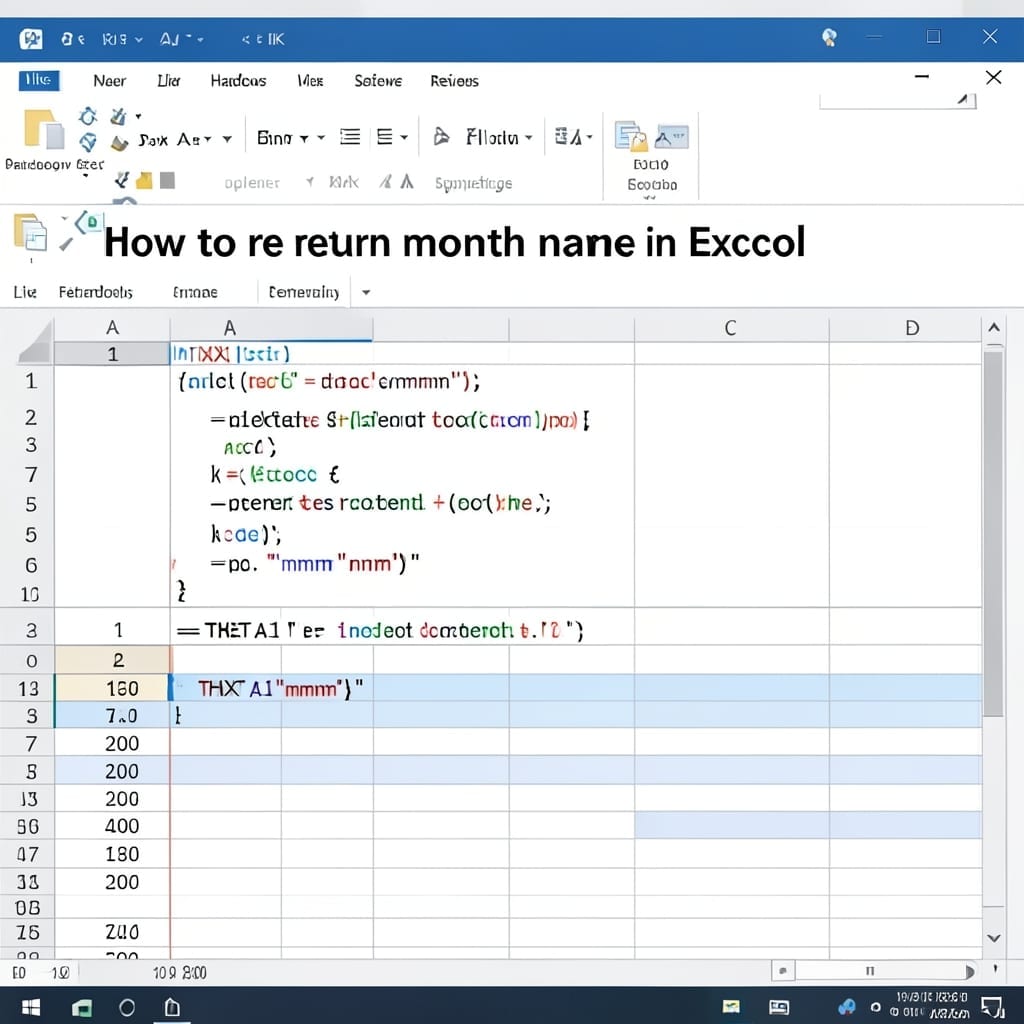The image size is (1024, 1024).
Task: Click the Emae button
Action: coord(195,293)
